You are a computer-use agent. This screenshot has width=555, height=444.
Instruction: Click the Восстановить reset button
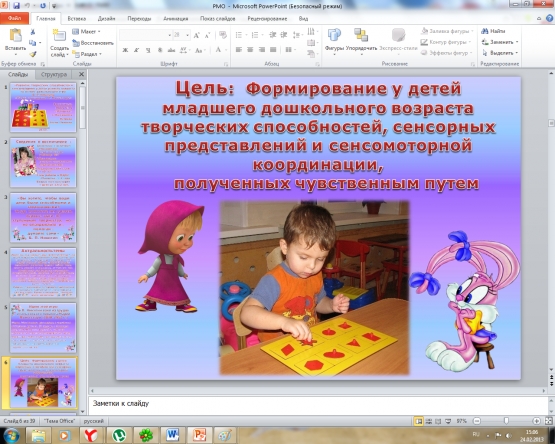click(x=93, y=43)
